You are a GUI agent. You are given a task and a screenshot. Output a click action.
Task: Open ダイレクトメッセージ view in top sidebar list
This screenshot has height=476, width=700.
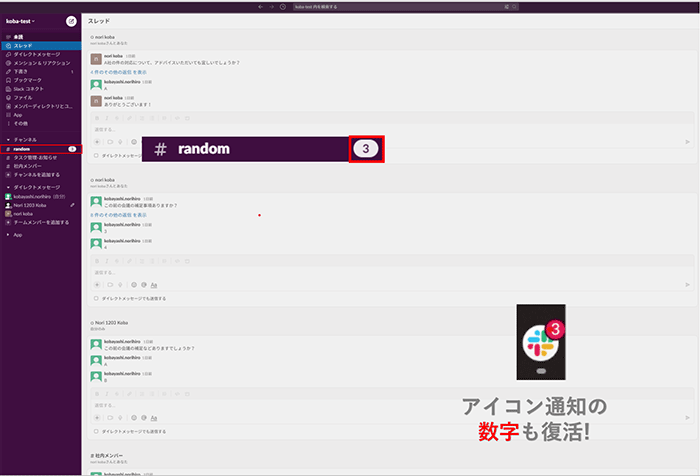click(x=41, y=54)
